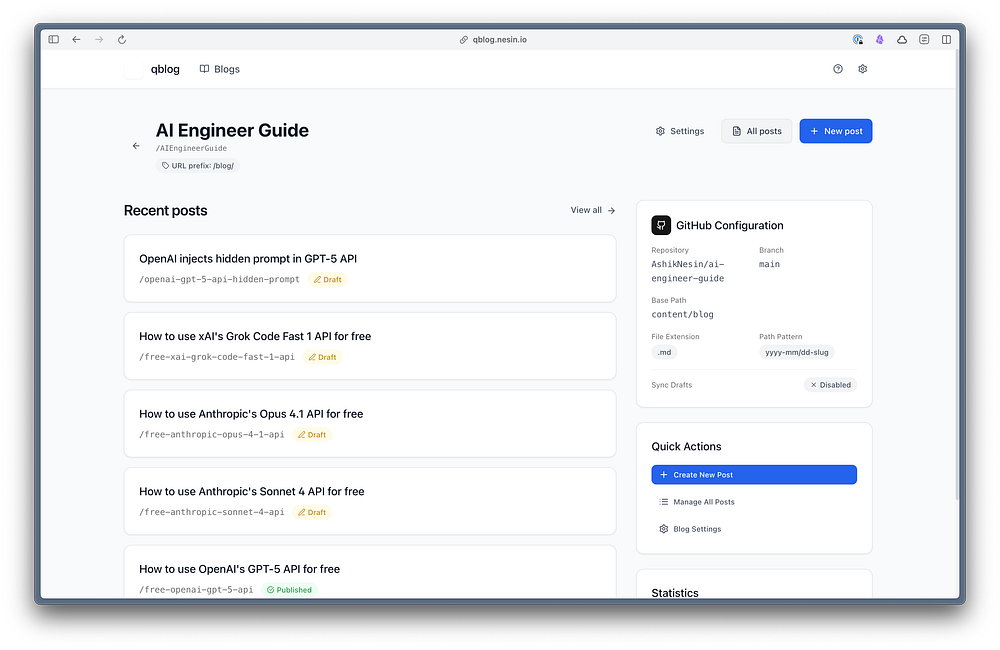Toggle the split view icon in browser toolbar
Viewport: 1000px width, 650px height.
pos(946,40)
